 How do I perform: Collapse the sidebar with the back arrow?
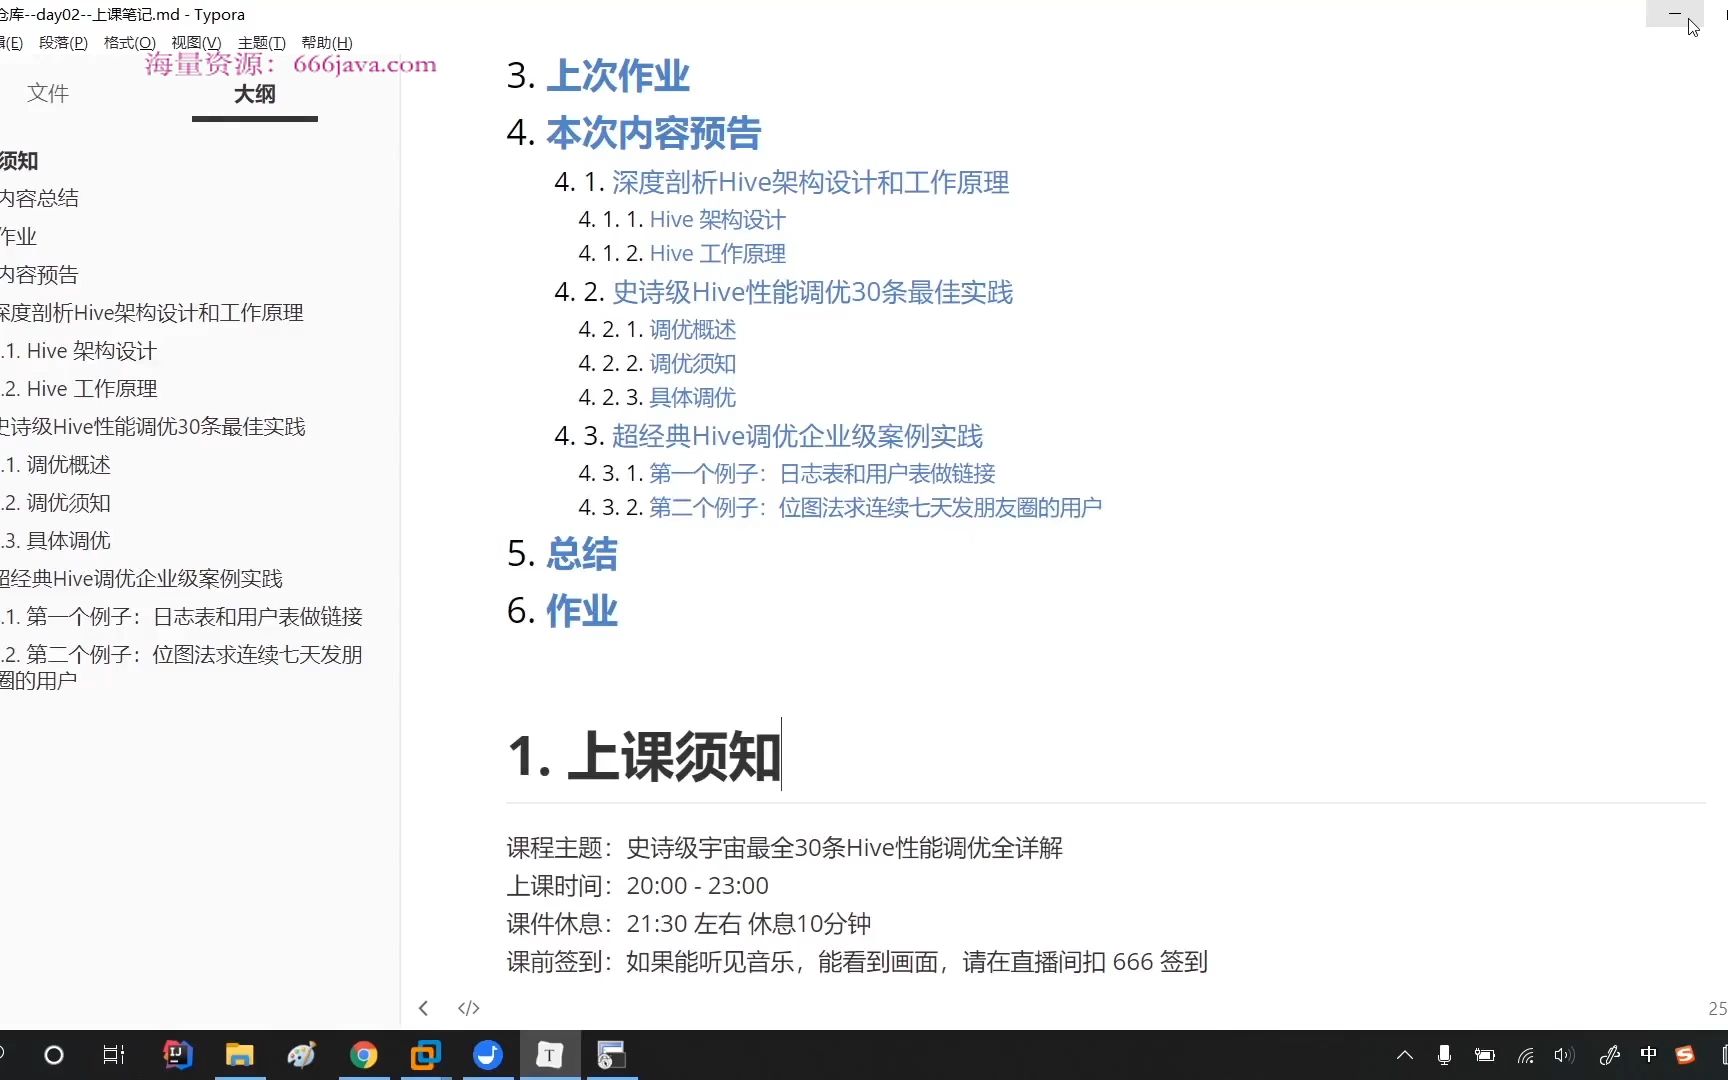(x=423, y=1008)
